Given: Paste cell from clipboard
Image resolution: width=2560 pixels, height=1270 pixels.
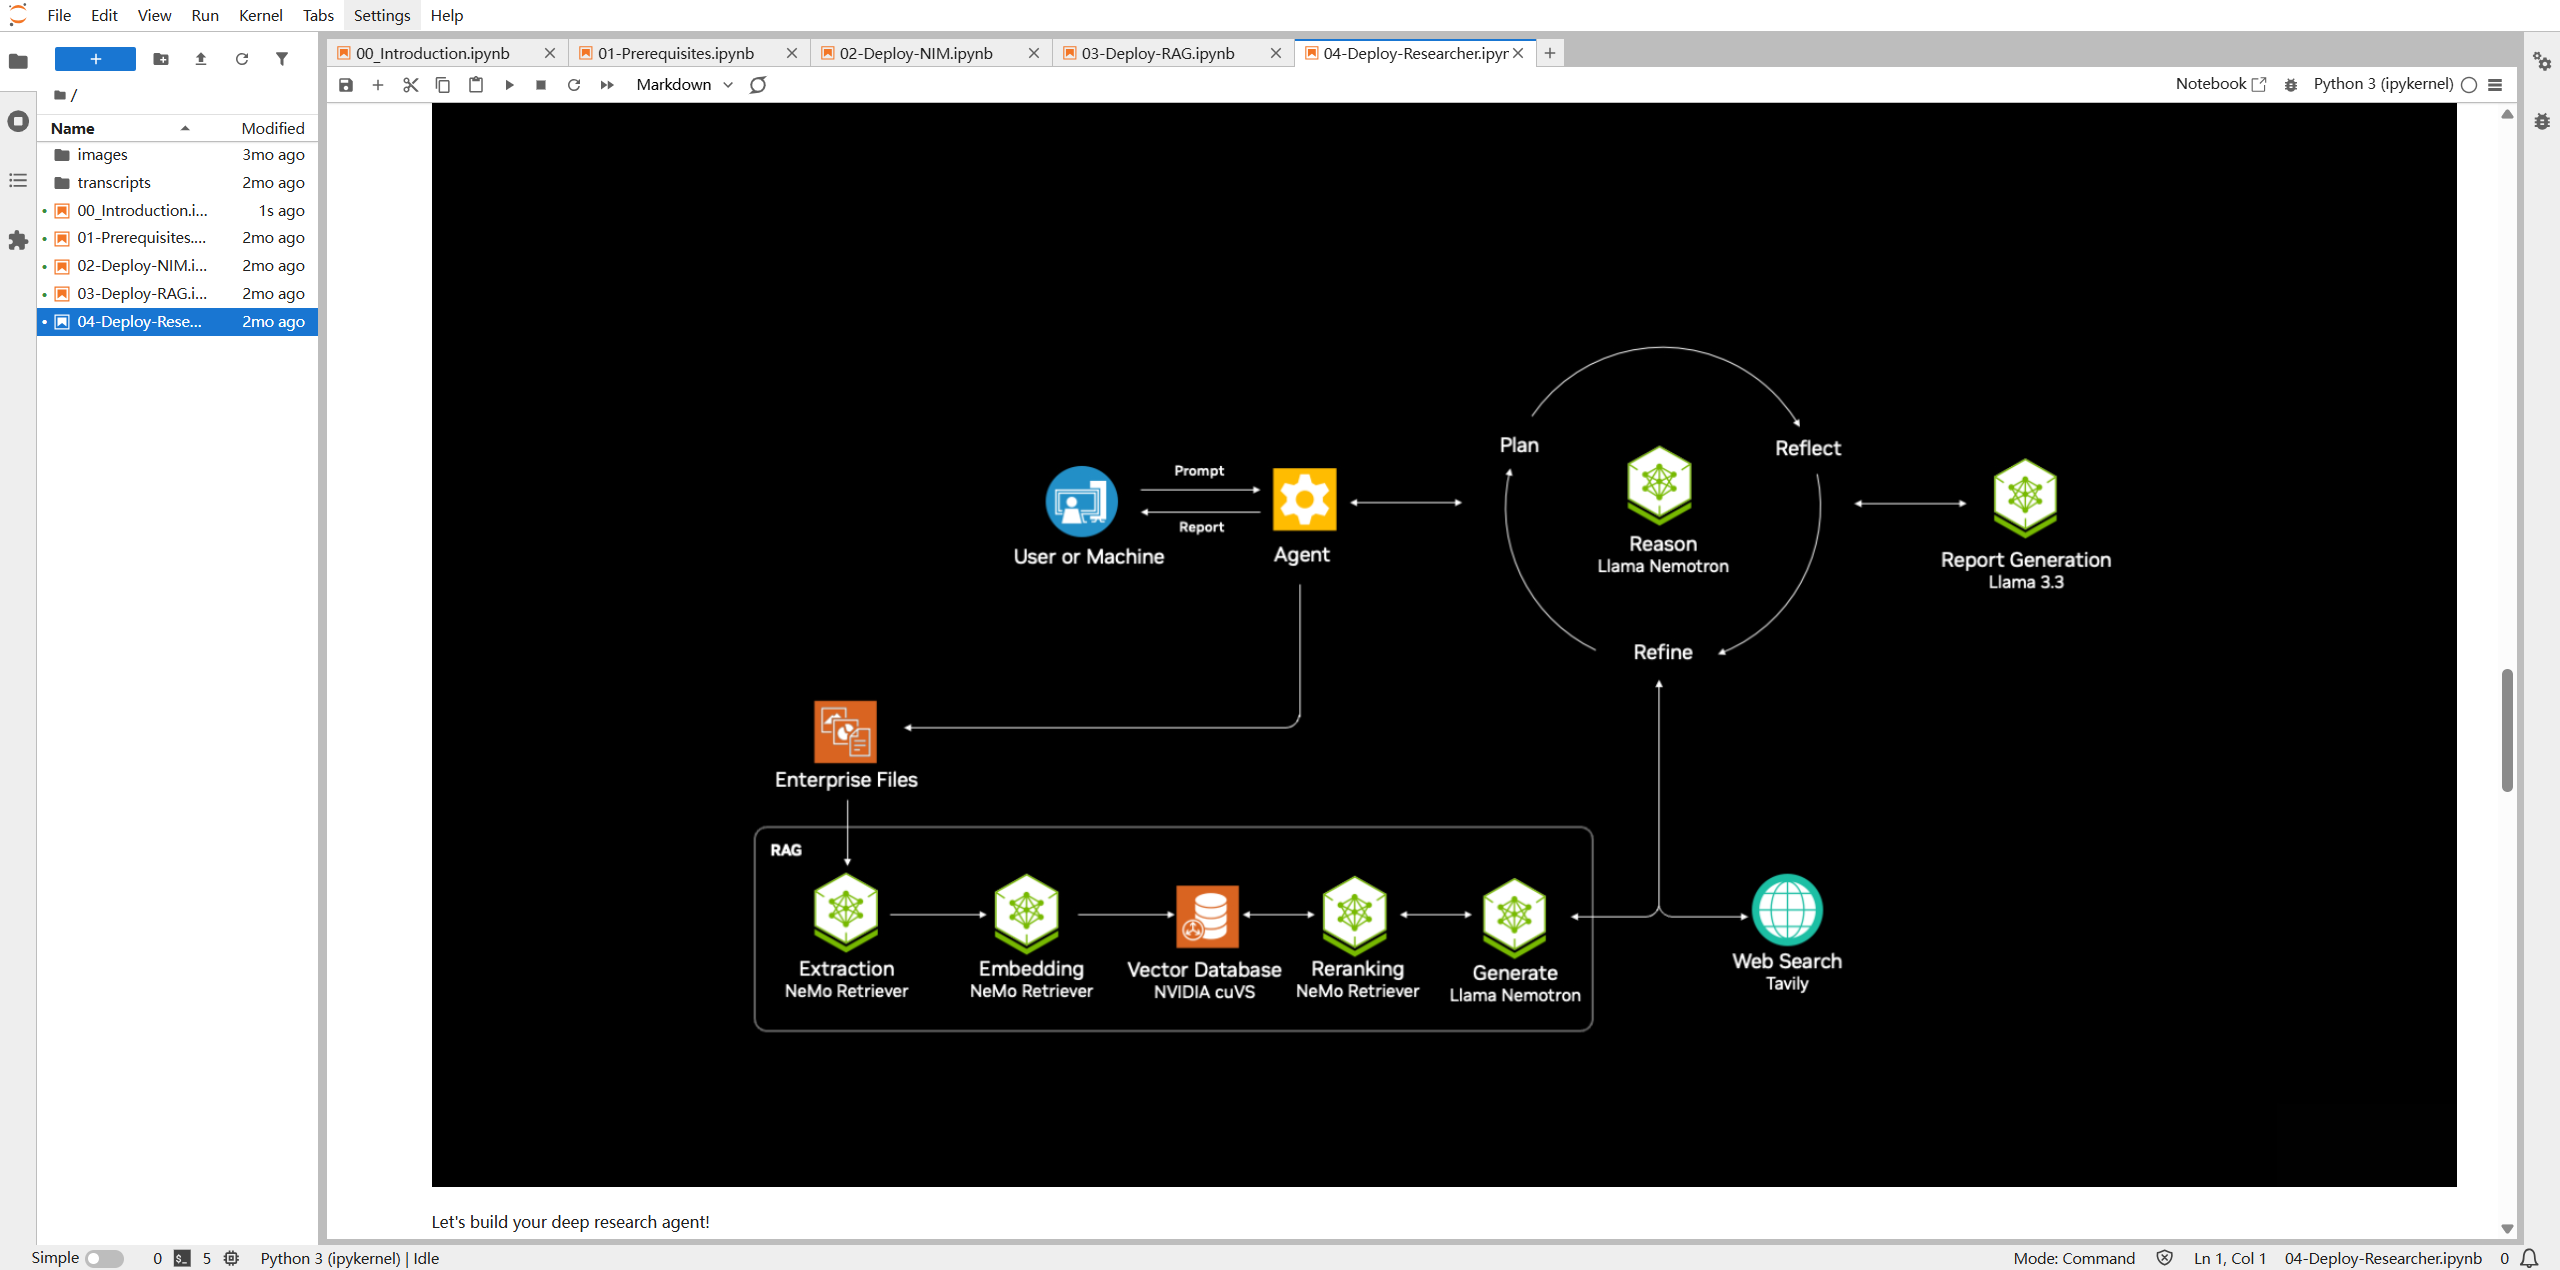Looking at the screenshot, I should [x=476, y=85].
